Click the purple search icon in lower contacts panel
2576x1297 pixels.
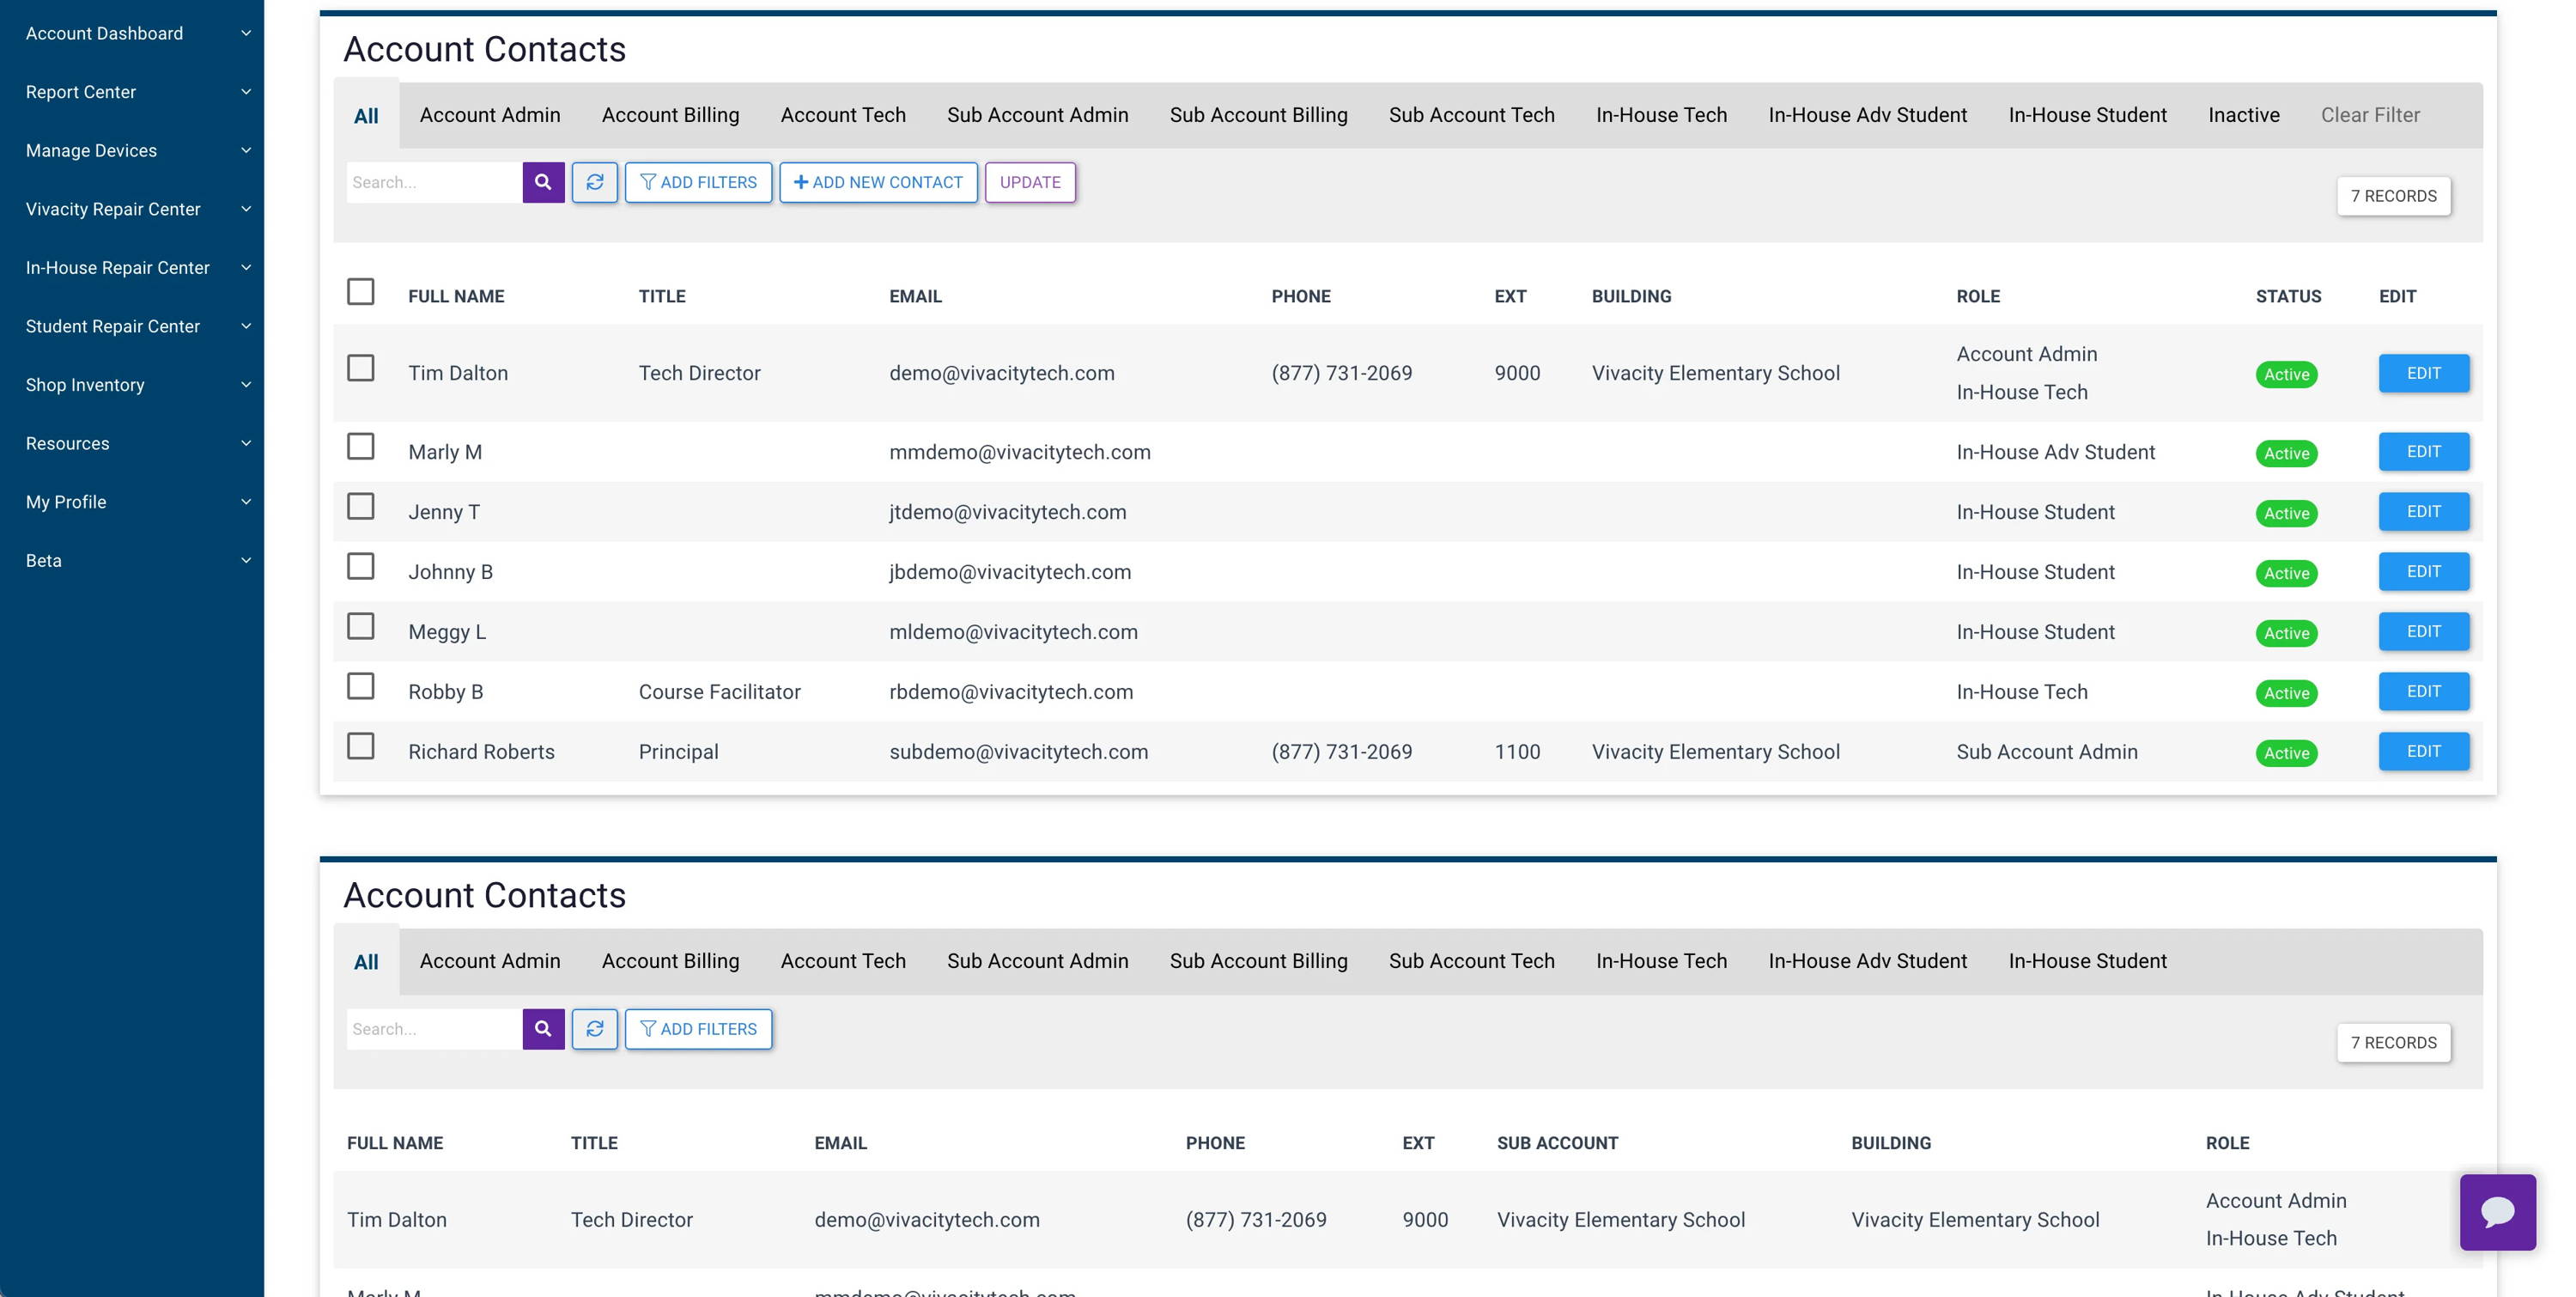(x=543, y=1028)
